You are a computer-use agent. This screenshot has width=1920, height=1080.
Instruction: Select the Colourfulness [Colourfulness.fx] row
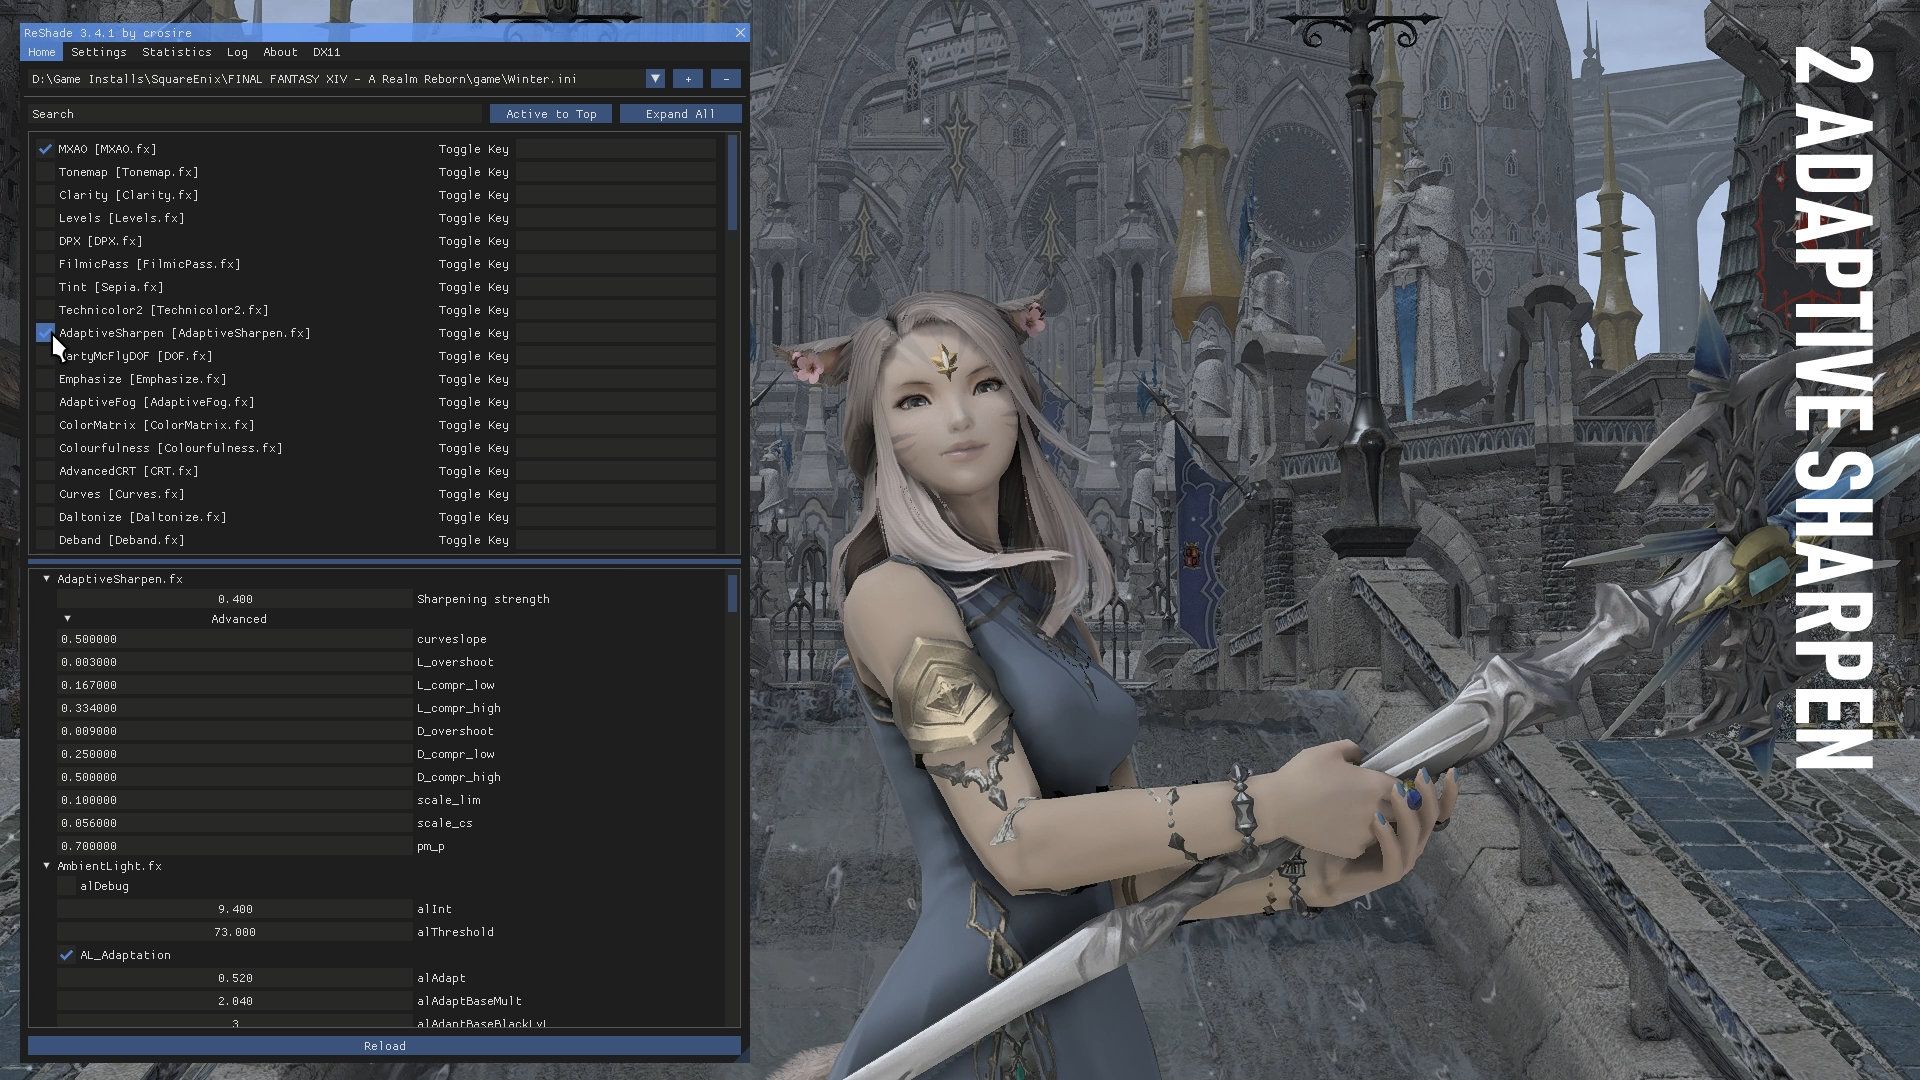coord(170,448)
